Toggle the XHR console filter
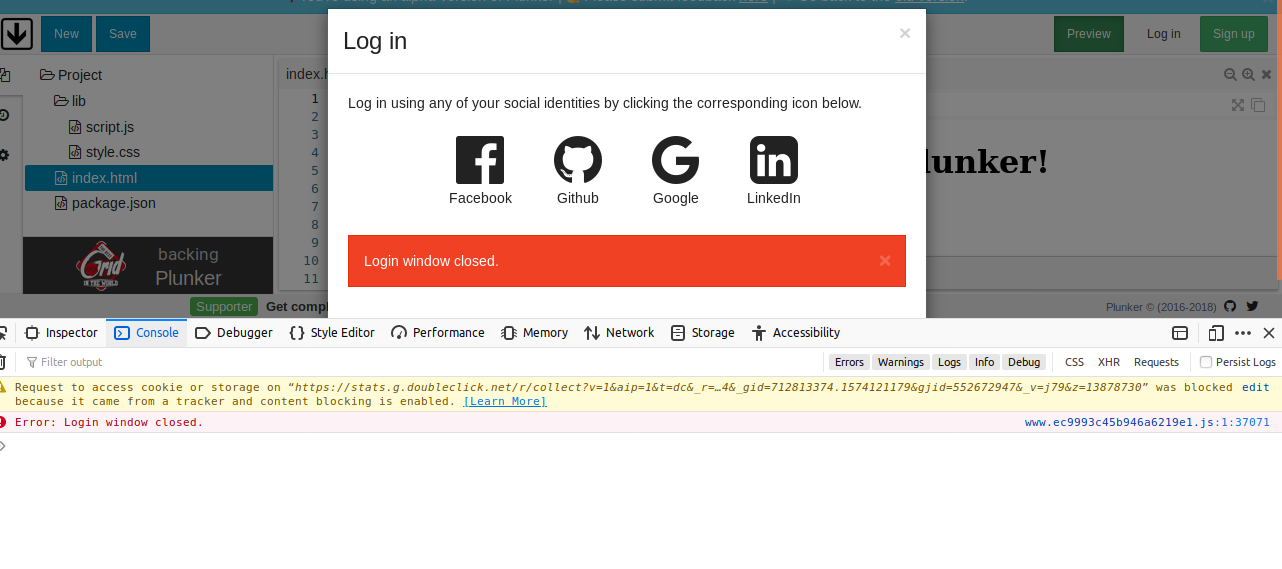This screenshot has height=569, width=1282. coord(1109,362)
